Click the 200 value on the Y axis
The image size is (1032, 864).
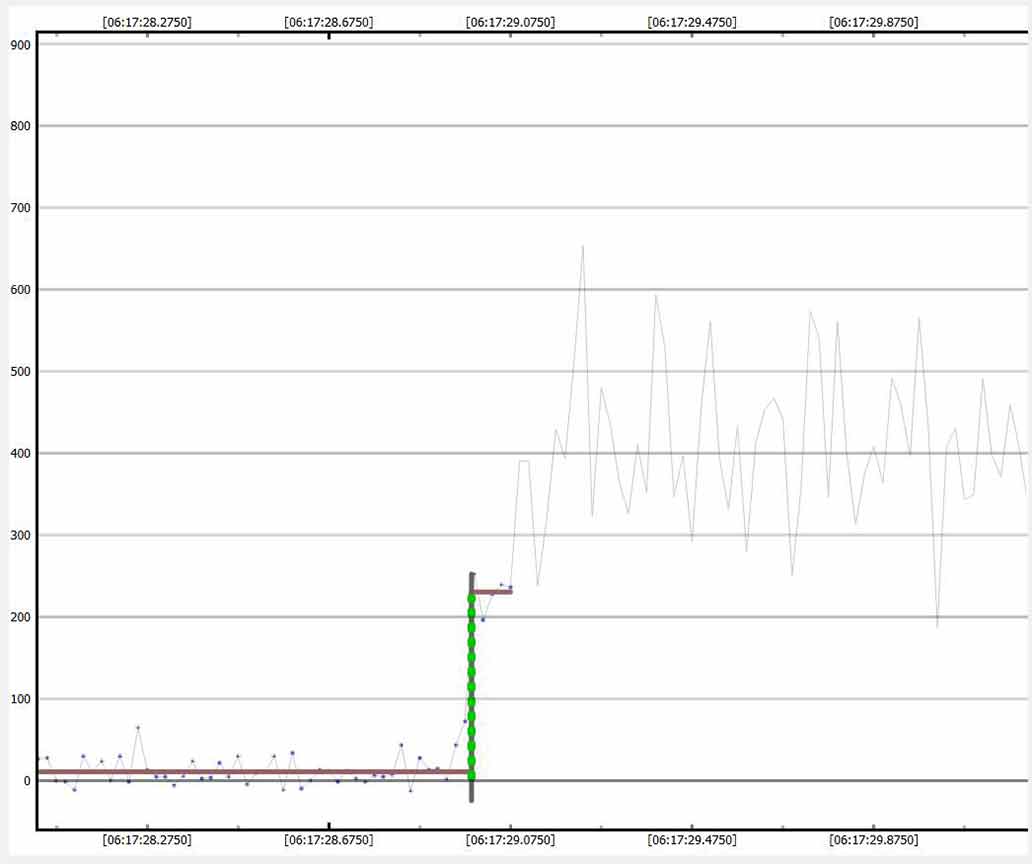coord(19,617)
